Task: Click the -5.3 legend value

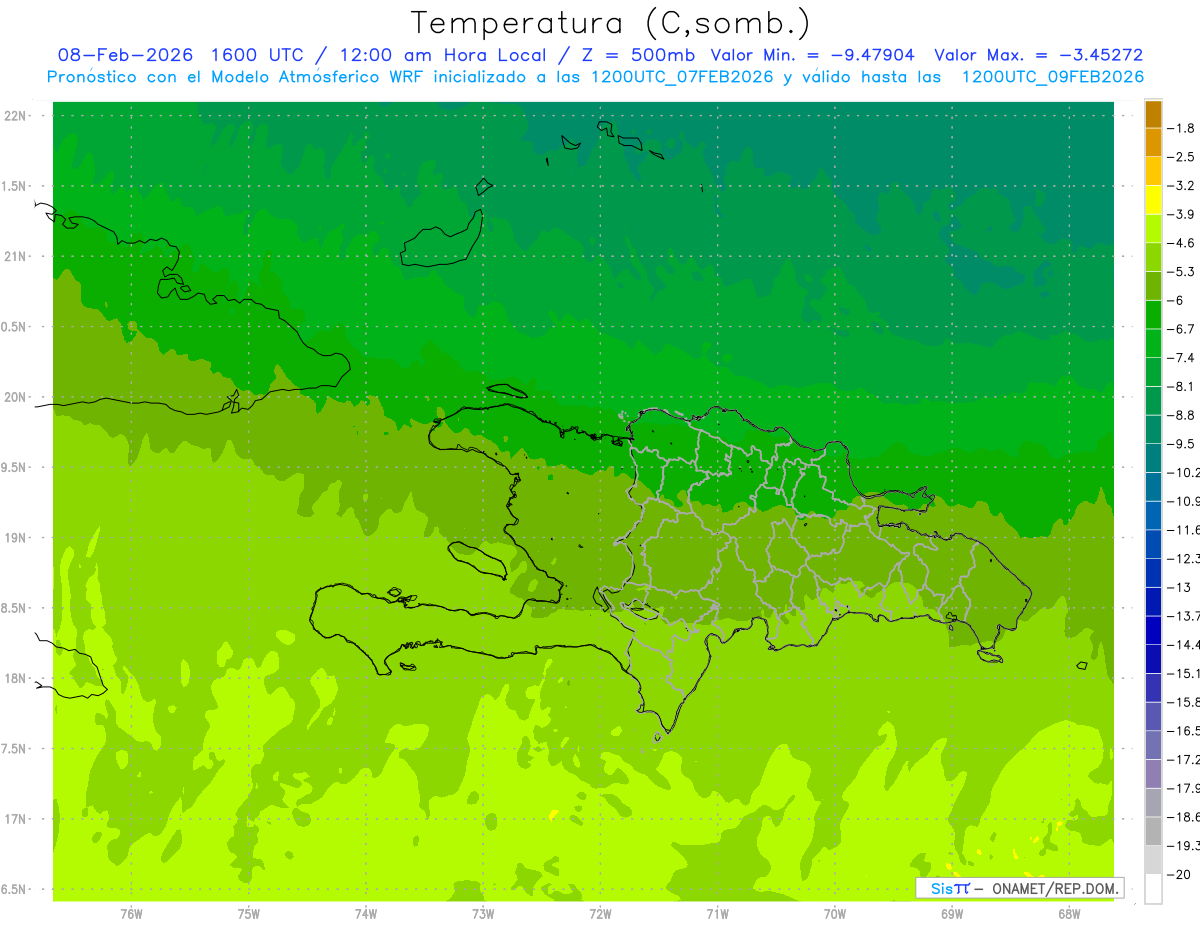Action: (x=1181, y=272)
